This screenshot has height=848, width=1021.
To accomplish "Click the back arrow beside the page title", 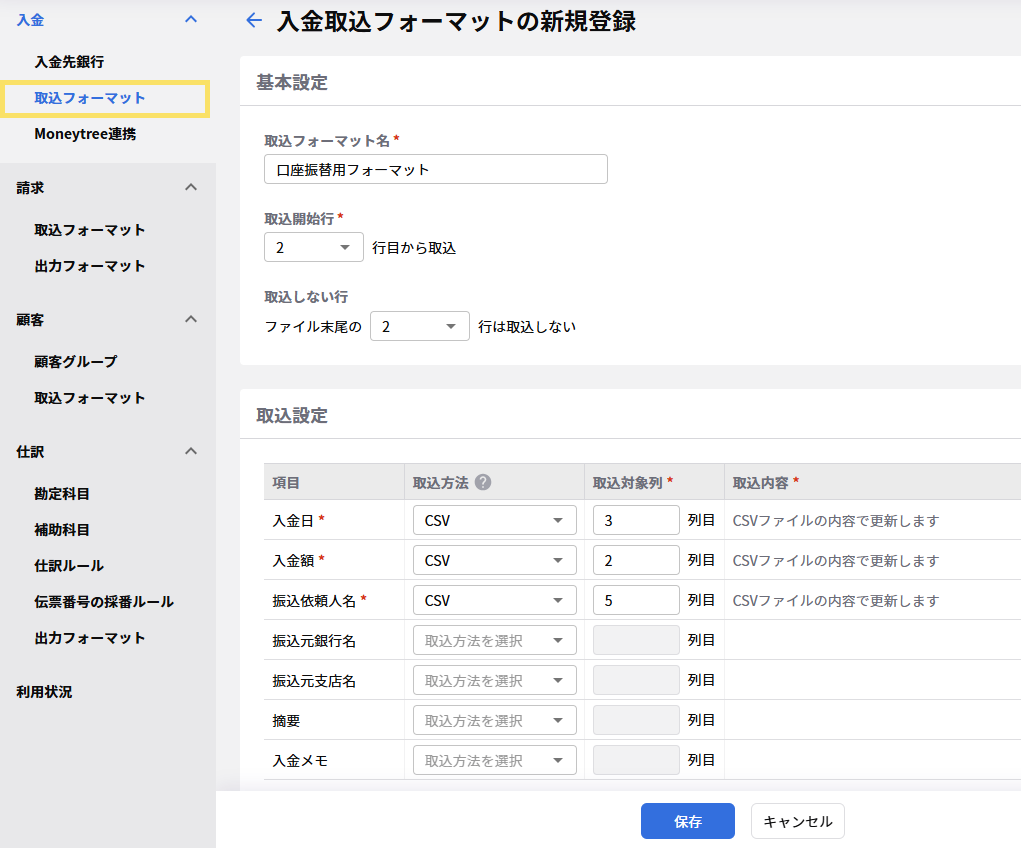I will (254, 21).
